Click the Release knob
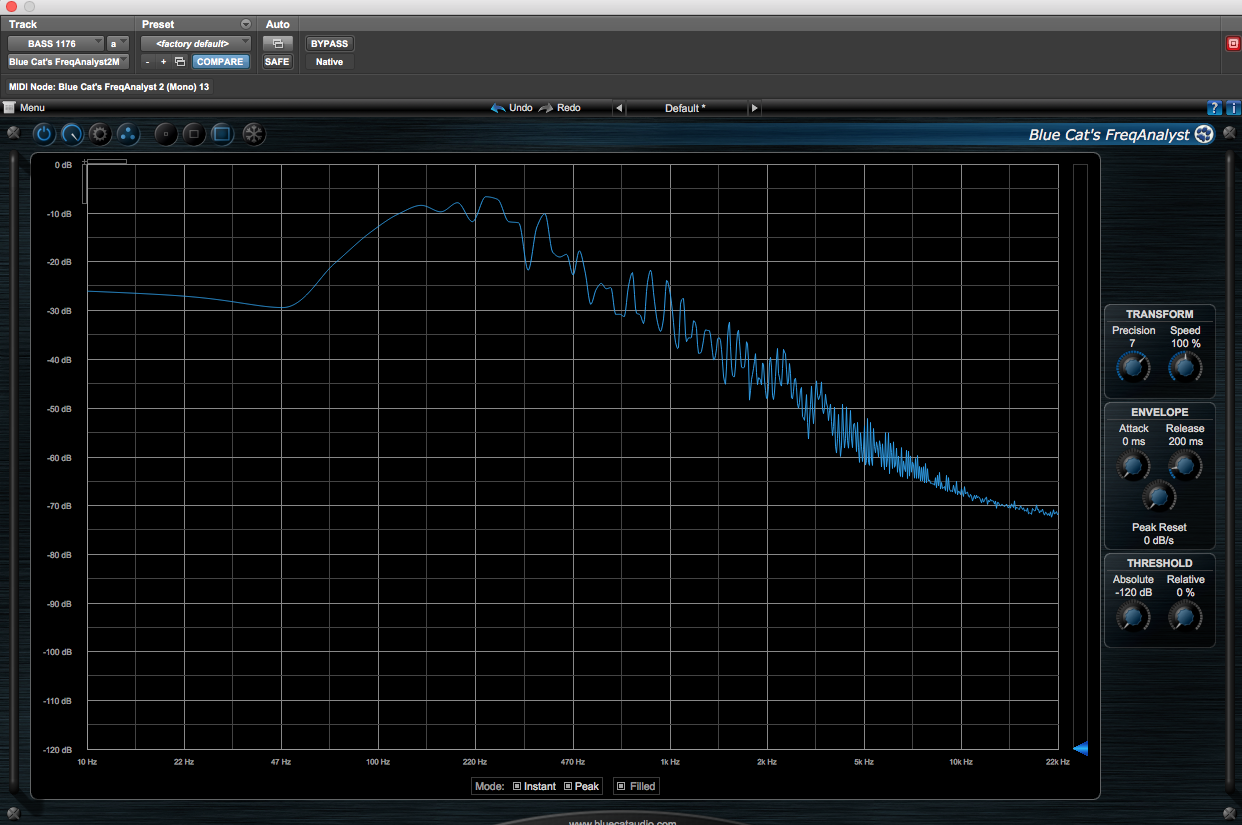The height and width of the screenshot is (825, 1242). [1185, 465]
